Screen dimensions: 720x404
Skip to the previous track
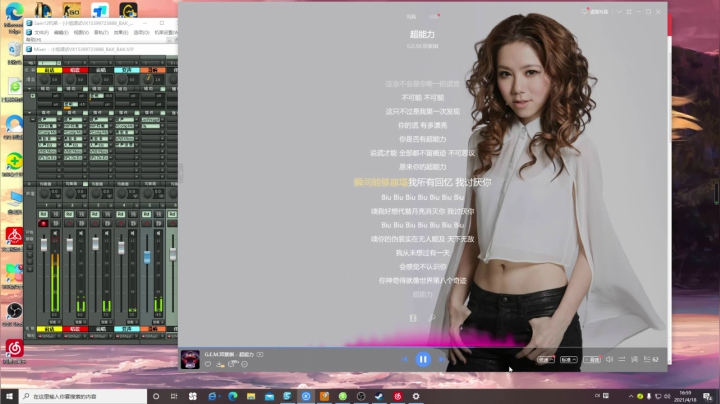(x=405, y=359)
